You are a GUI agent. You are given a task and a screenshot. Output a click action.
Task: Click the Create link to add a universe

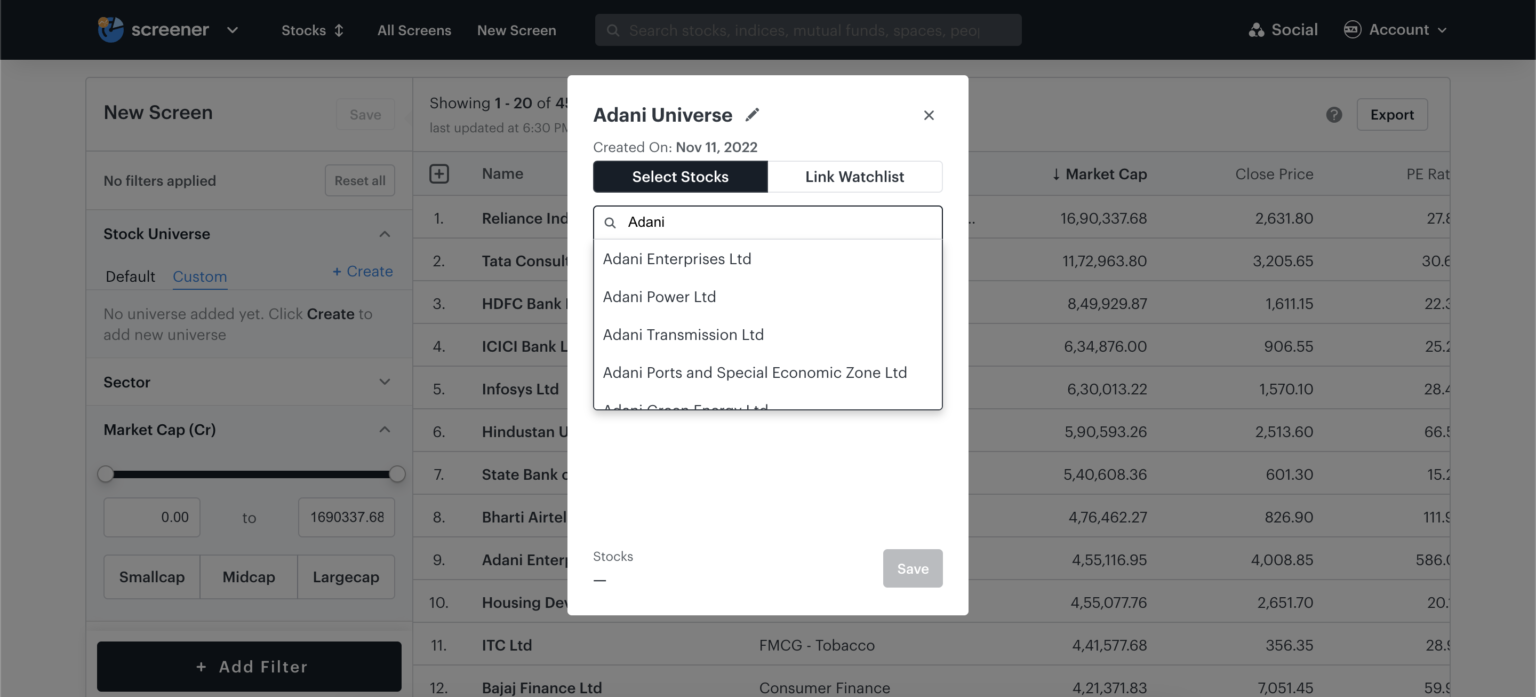coord(362,271)
